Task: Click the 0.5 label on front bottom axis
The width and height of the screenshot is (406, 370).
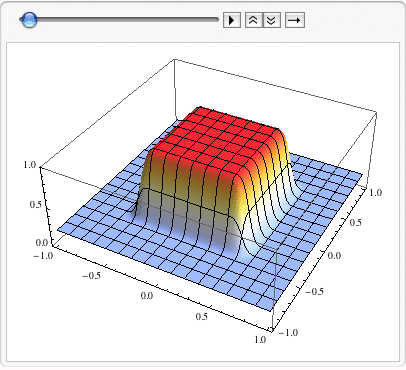Action: [x=202, y=316]
